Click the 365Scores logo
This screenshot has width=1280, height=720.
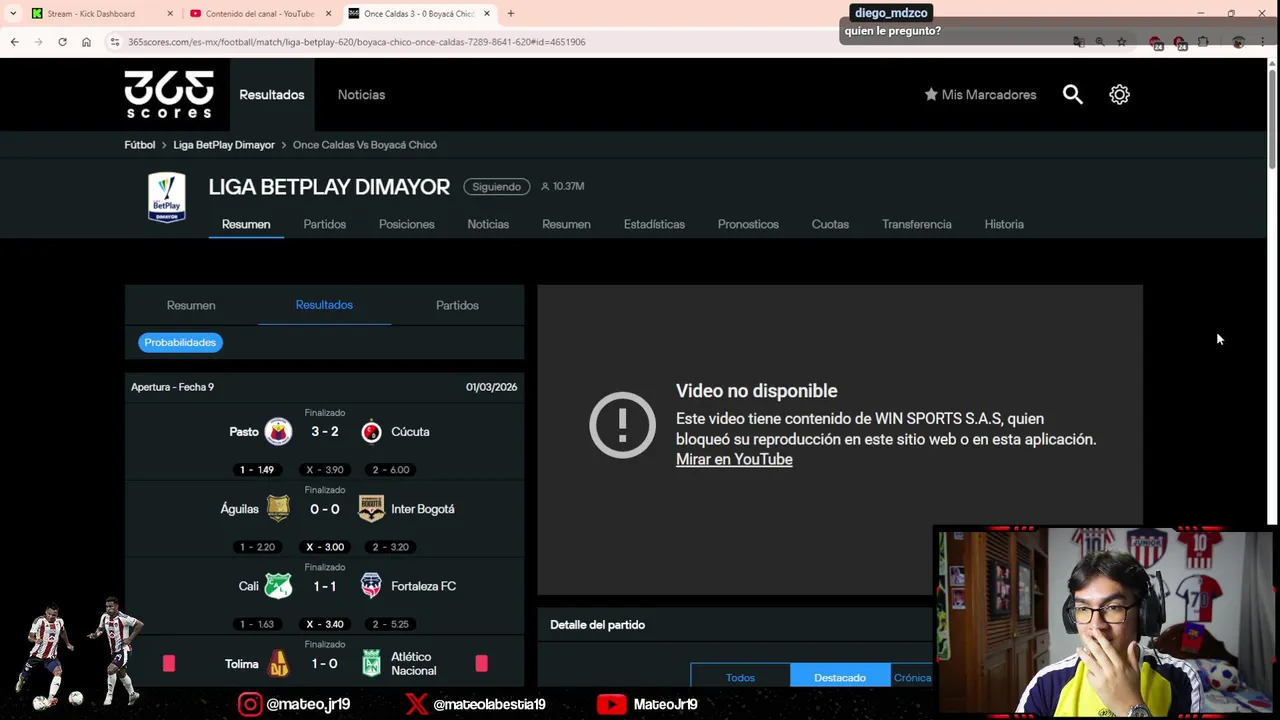point(169,94)
